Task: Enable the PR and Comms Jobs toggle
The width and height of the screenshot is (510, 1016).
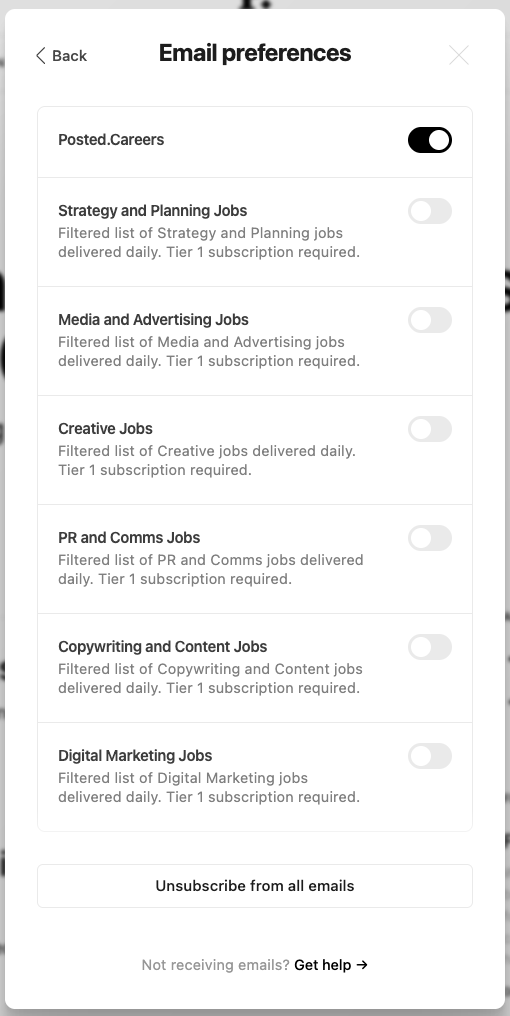Action: point(430,538)
